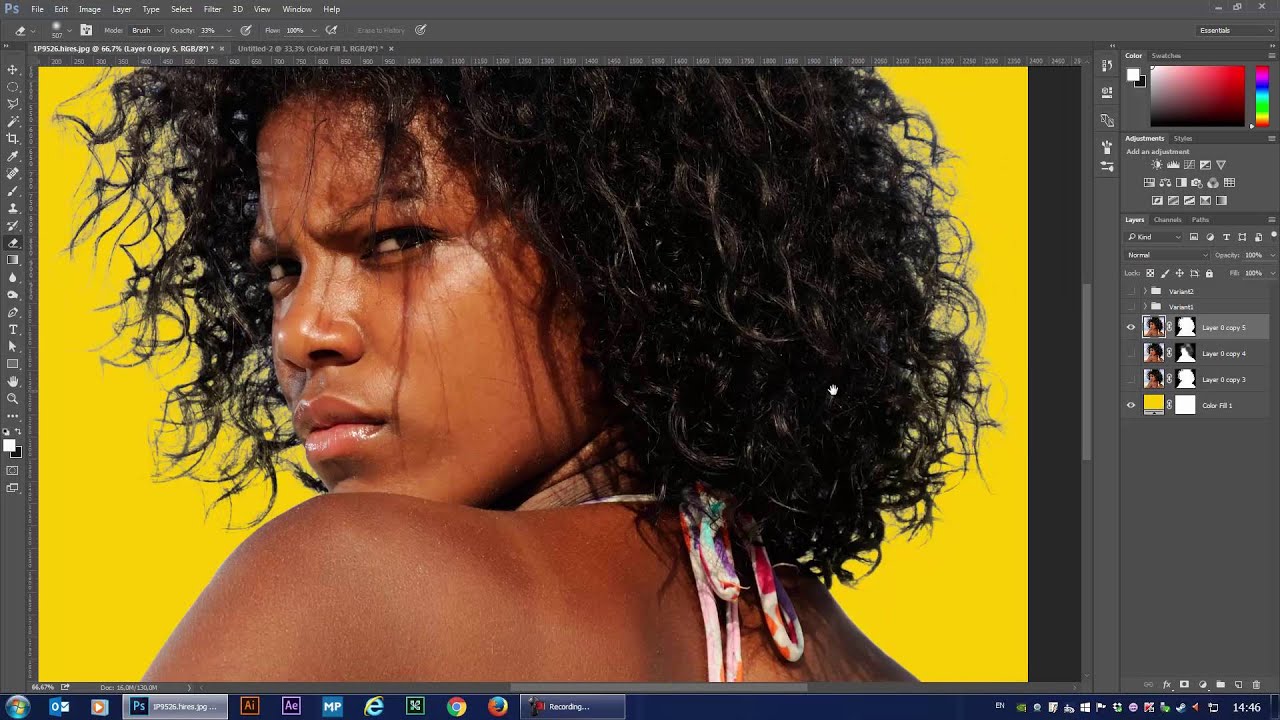1280x720 pixels.
Task: Select the Hand tool
Action: (x=13, y=381)
